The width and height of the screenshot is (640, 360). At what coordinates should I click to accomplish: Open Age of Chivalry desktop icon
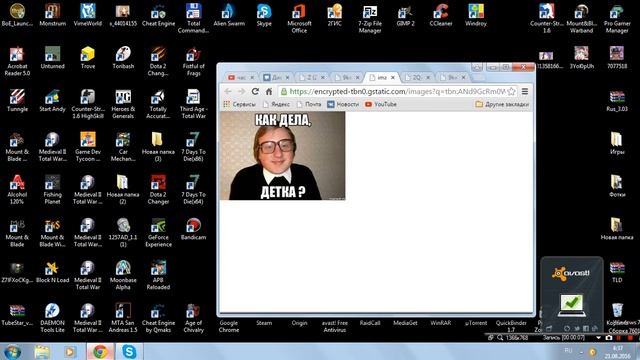tap(193, 318)
